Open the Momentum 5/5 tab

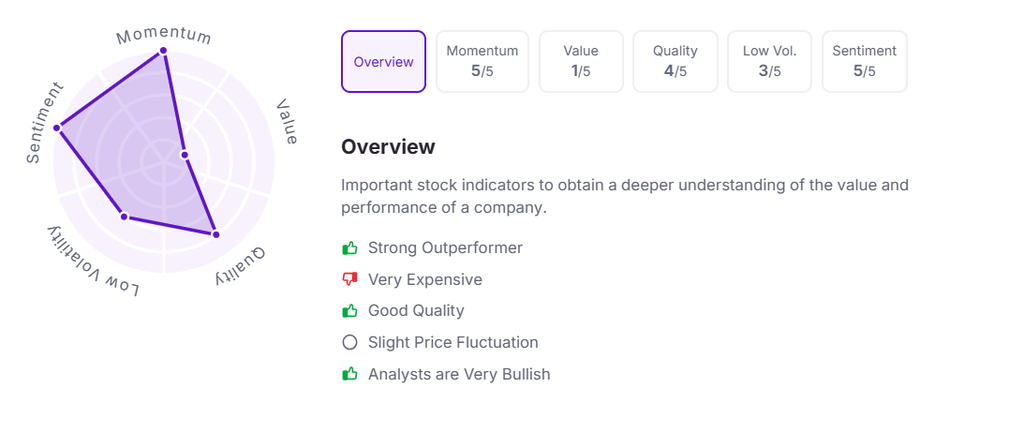point(482,61)
